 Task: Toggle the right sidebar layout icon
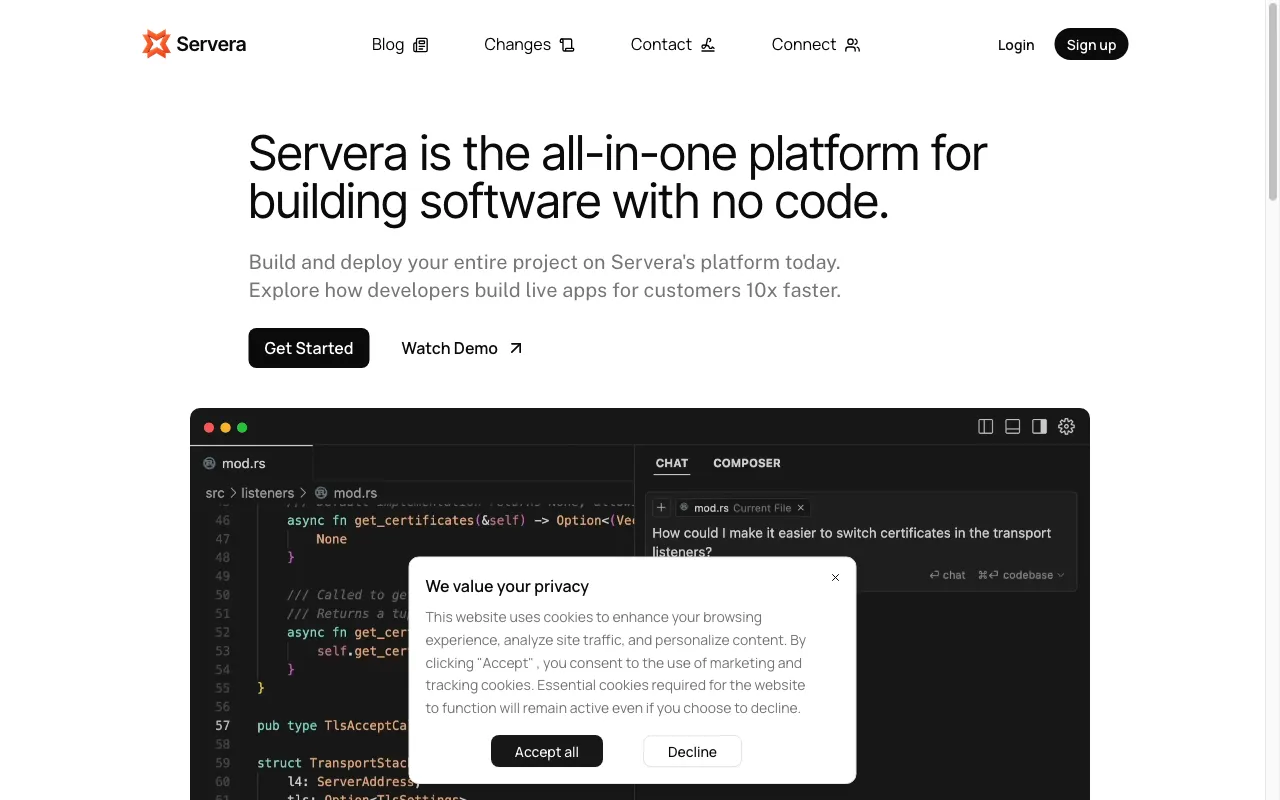tap(1040, 427)
